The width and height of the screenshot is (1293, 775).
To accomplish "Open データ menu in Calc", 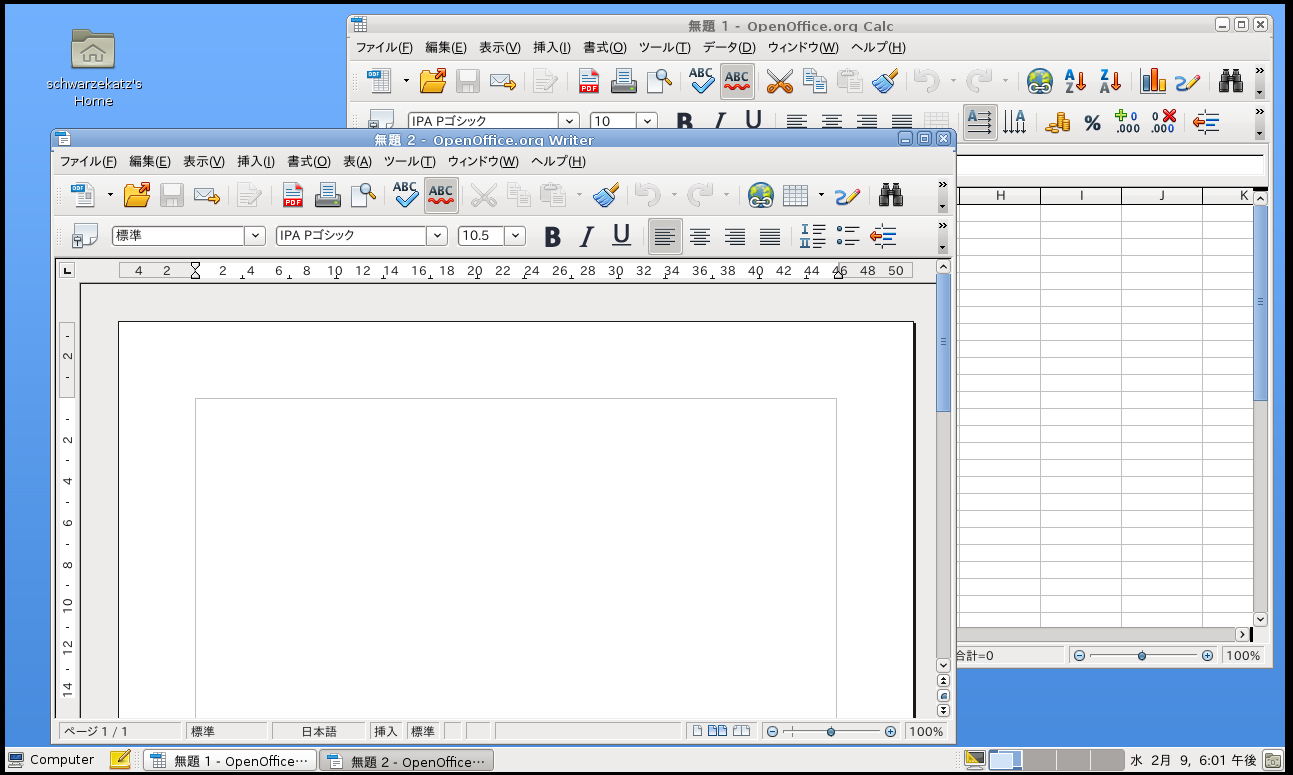I will click(729, 47).
